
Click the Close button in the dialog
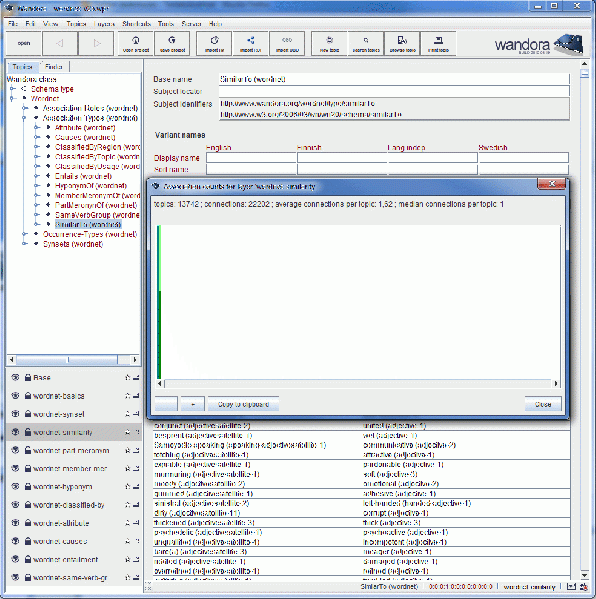(x=543, y=404)
